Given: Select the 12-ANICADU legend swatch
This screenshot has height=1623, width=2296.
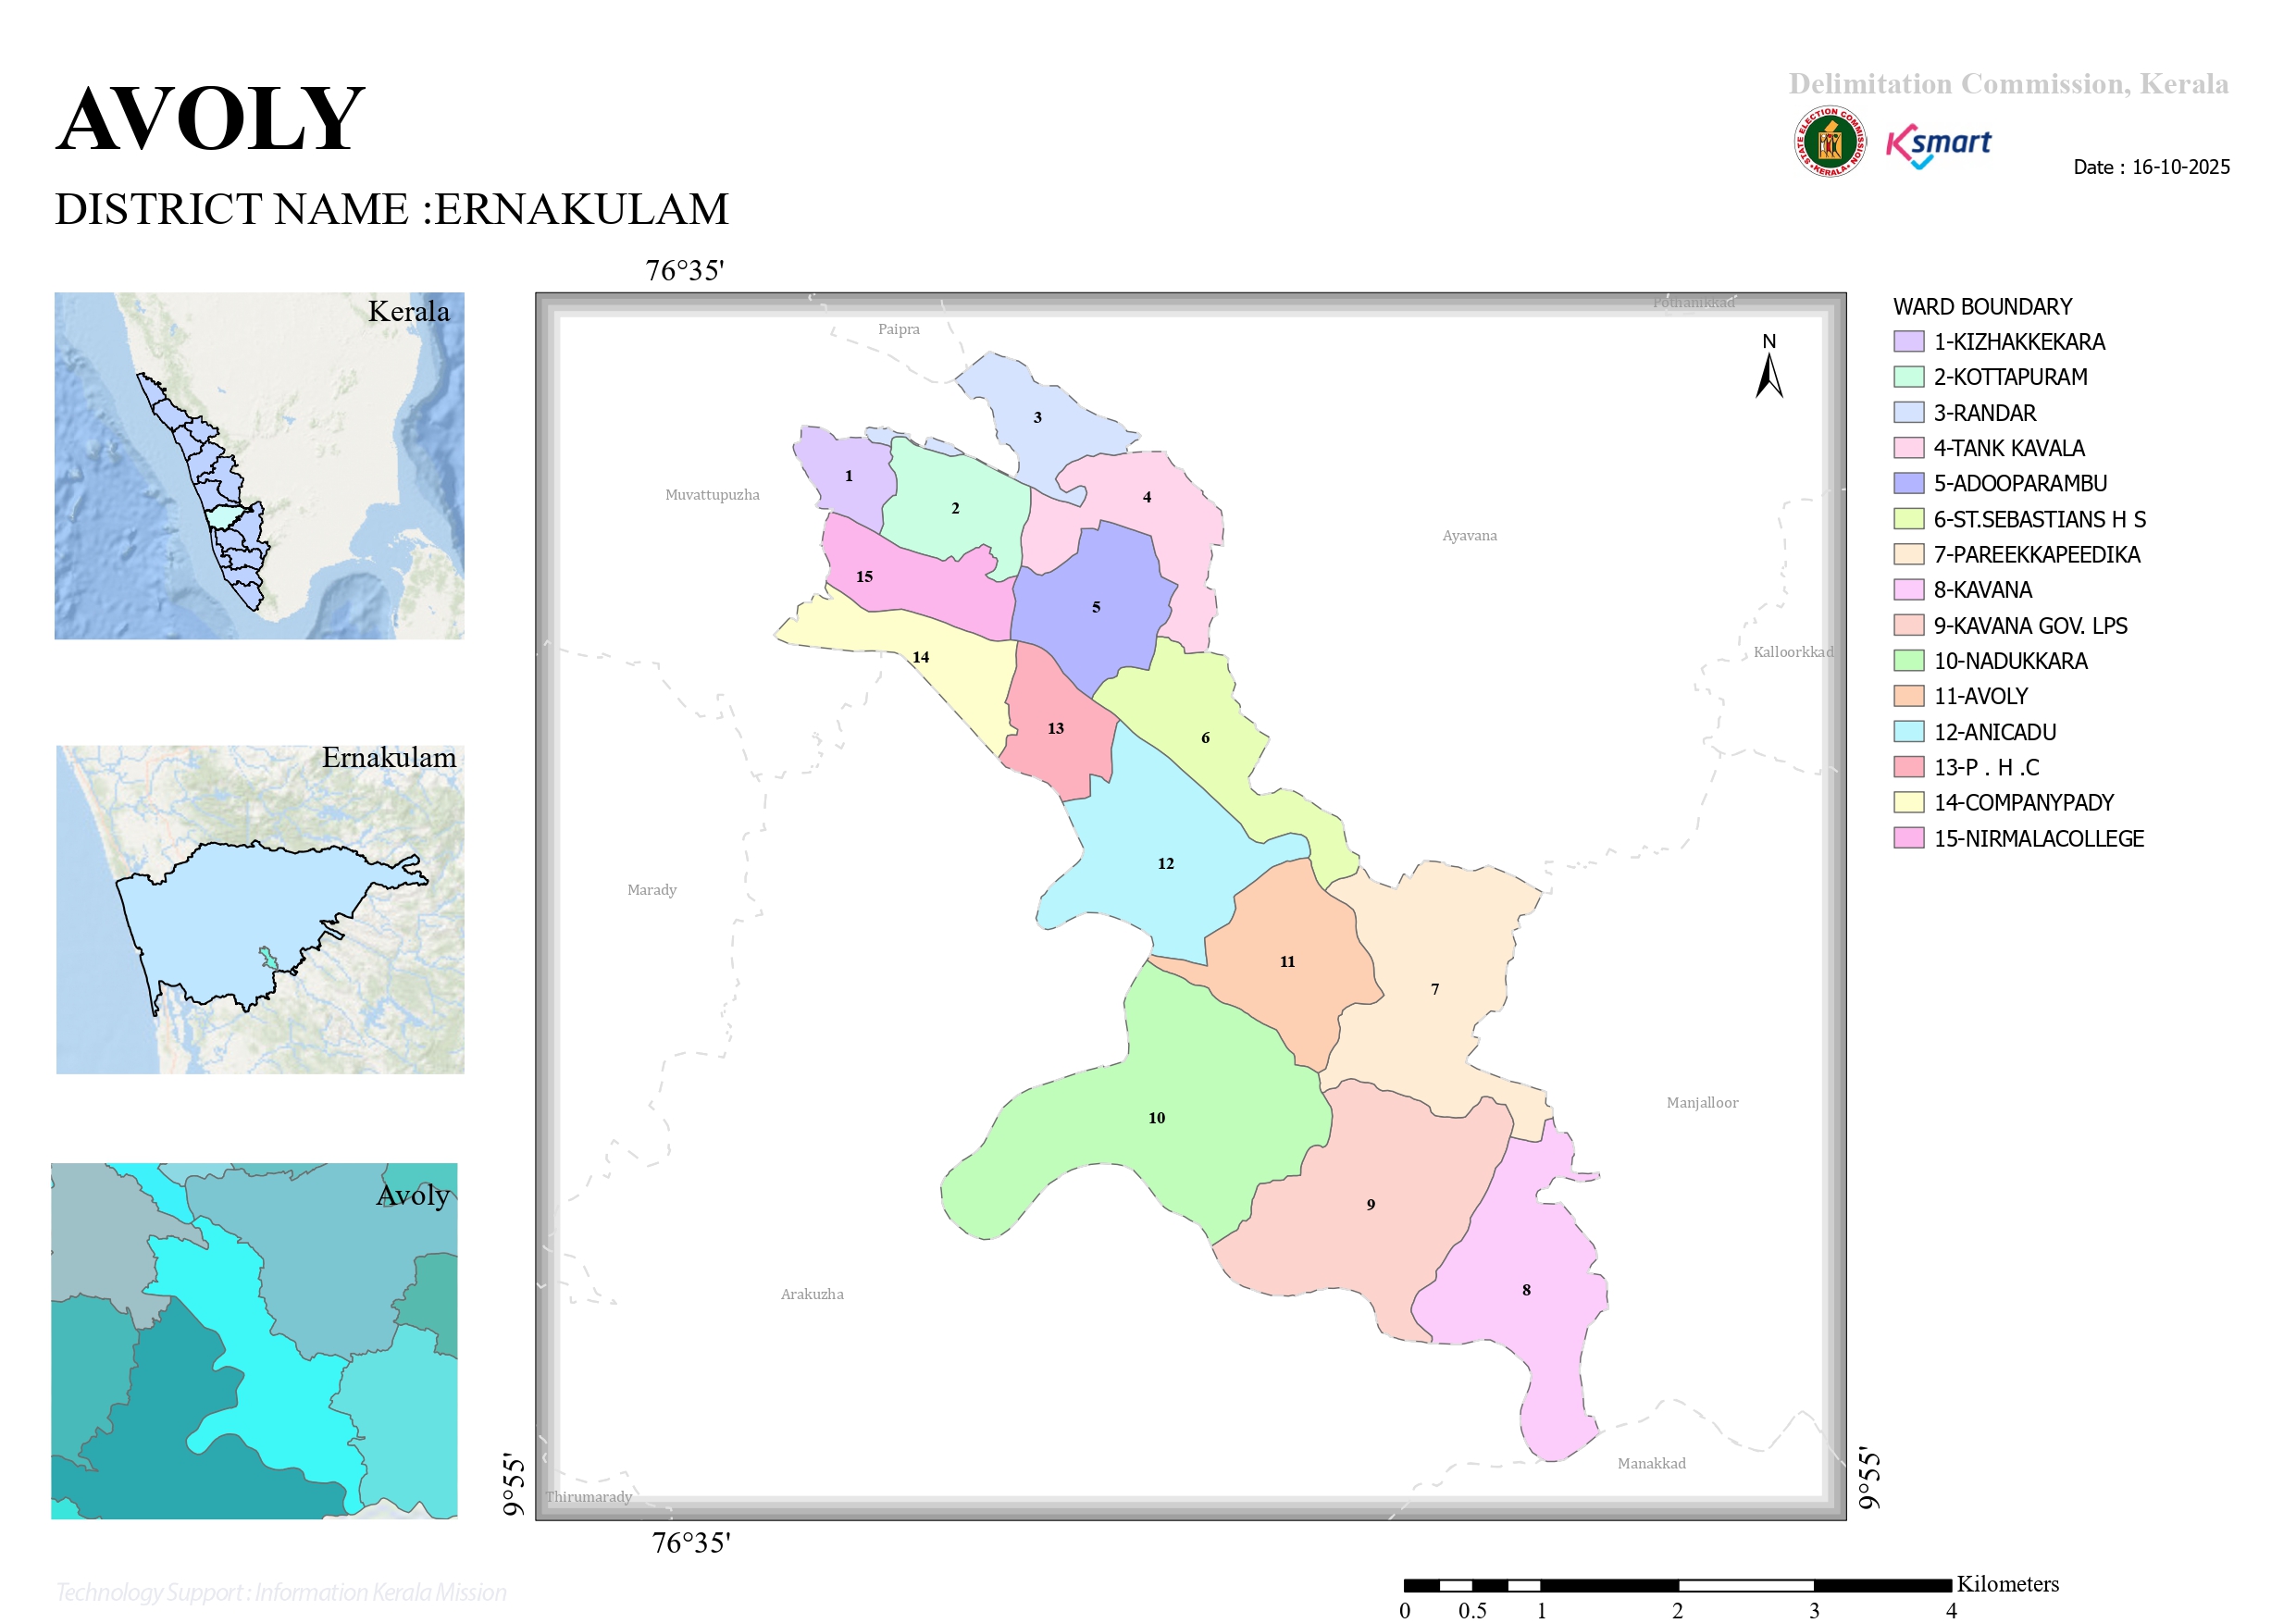Looking at the screenshot, I should [x=1908, y=732].
